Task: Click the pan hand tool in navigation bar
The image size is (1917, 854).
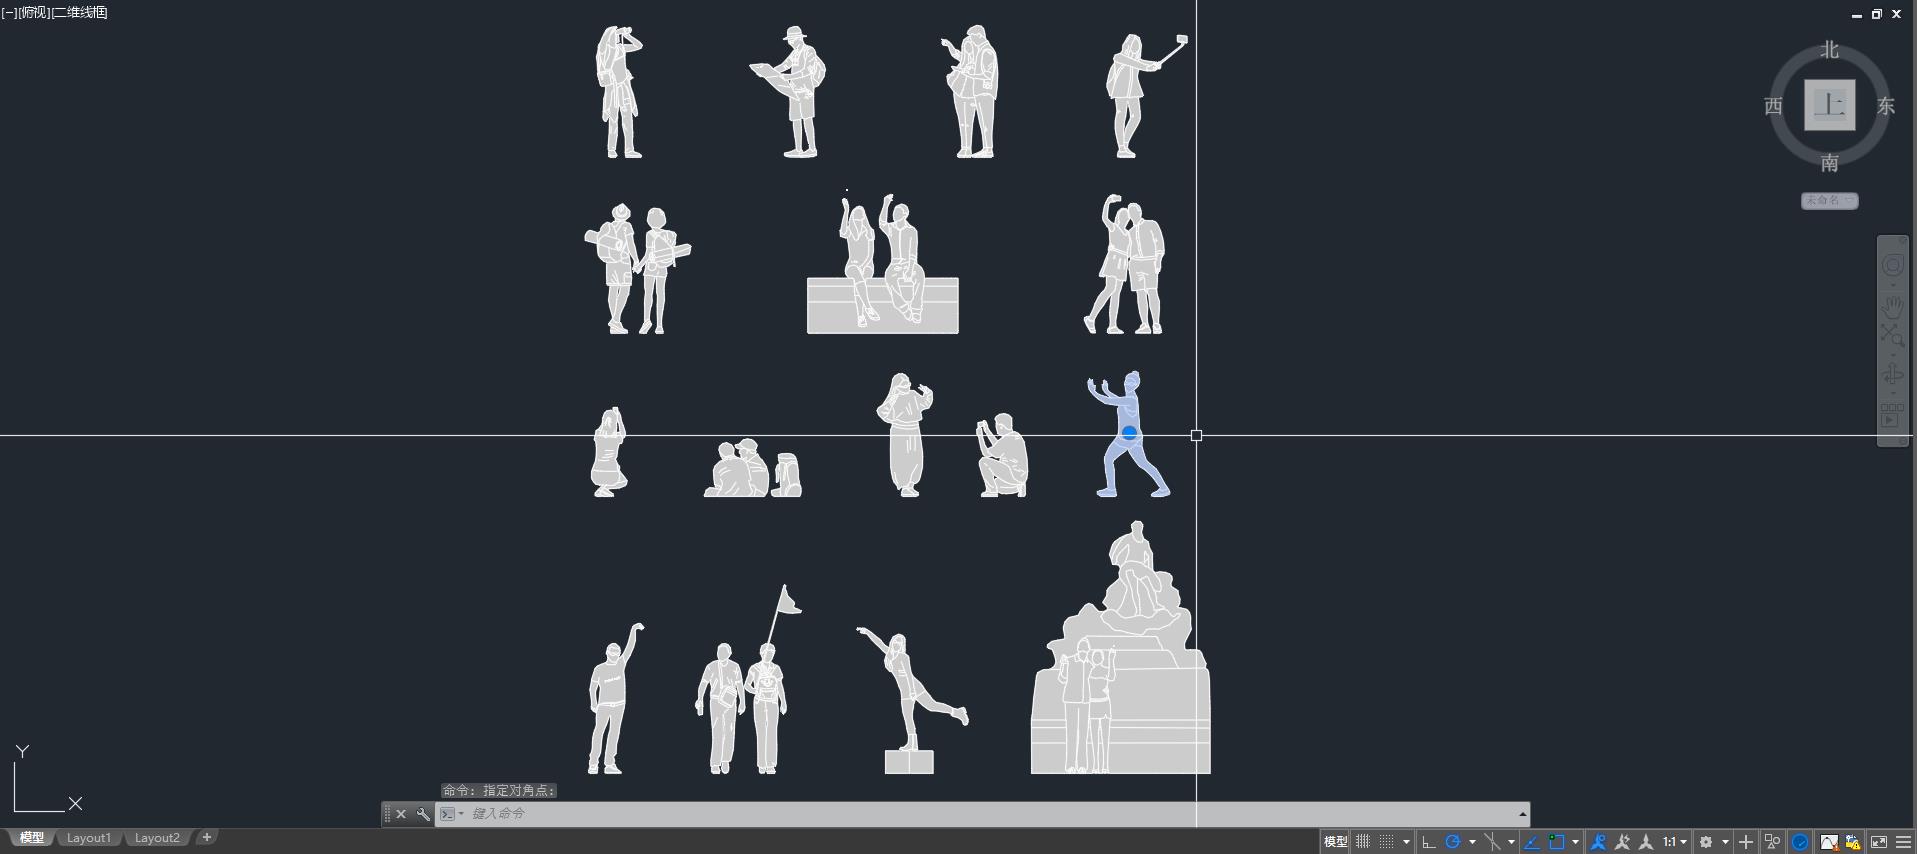Action: point(1892,306)
